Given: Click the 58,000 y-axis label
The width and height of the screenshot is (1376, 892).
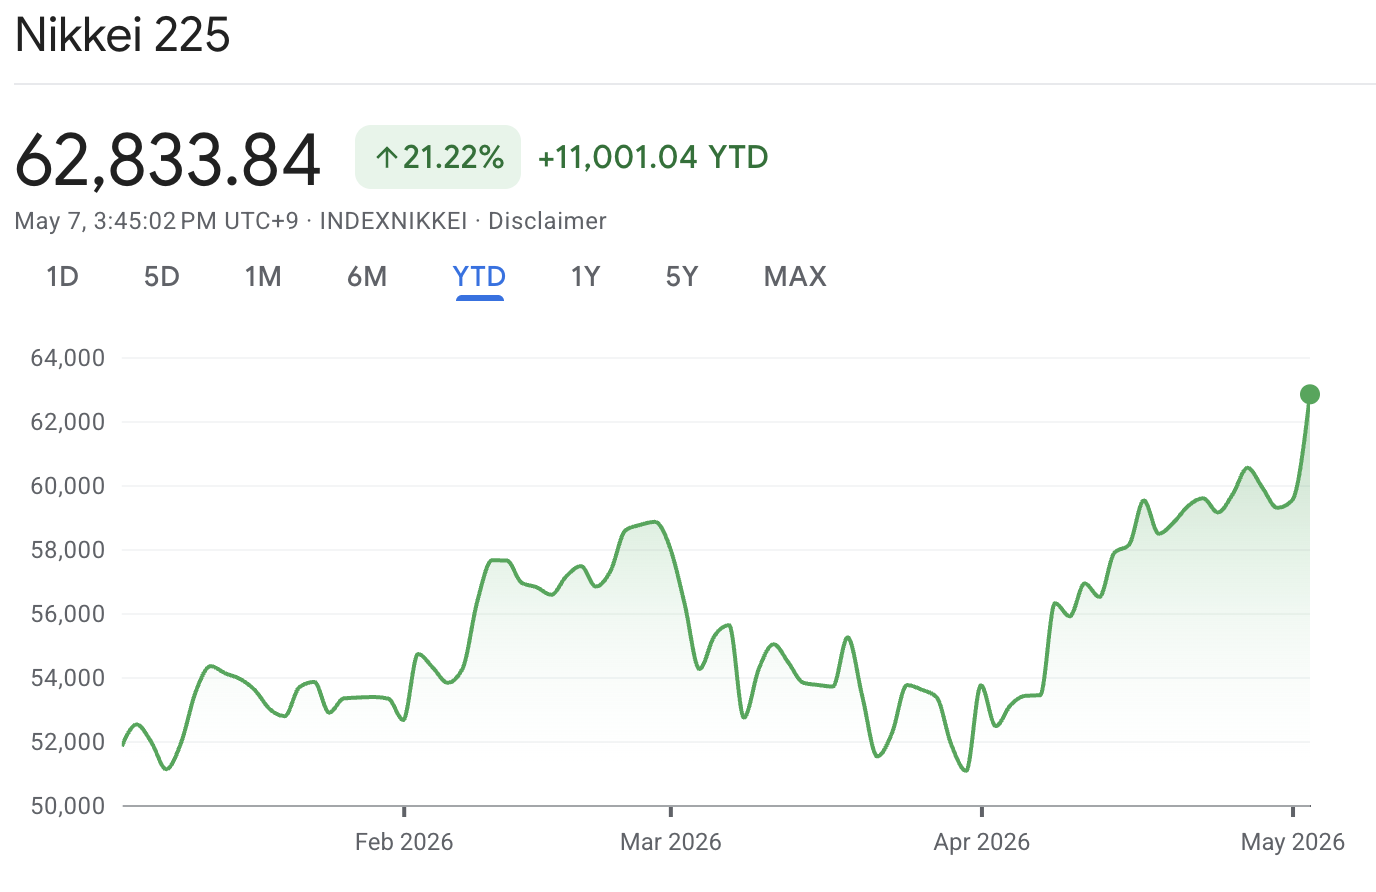Looking at the screenshot, I should pos(68,550).
